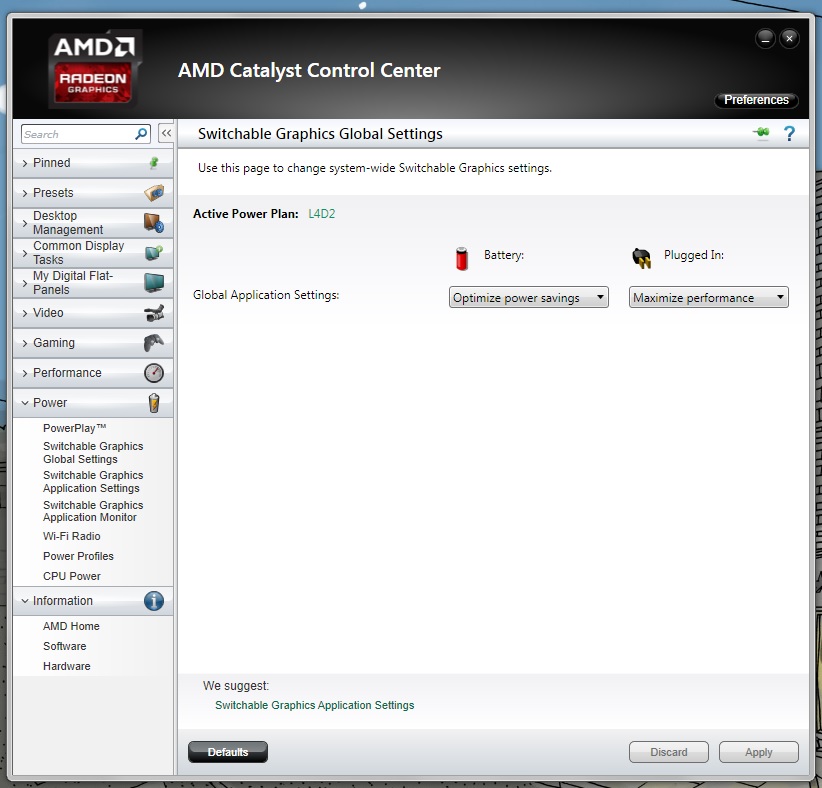This screenshot has width=822, height=788.
Task: Select Switchable Graphics Global Settings in the sidebar
Action: point(93,452)
